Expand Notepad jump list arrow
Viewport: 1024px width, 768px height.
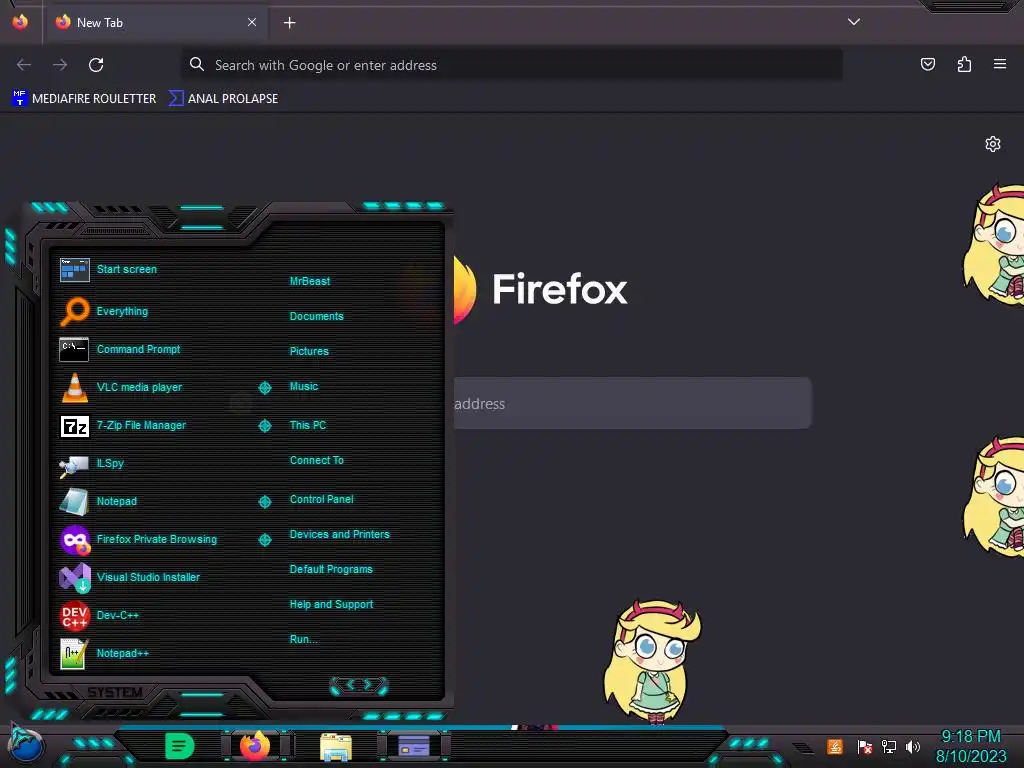point(264,502)
